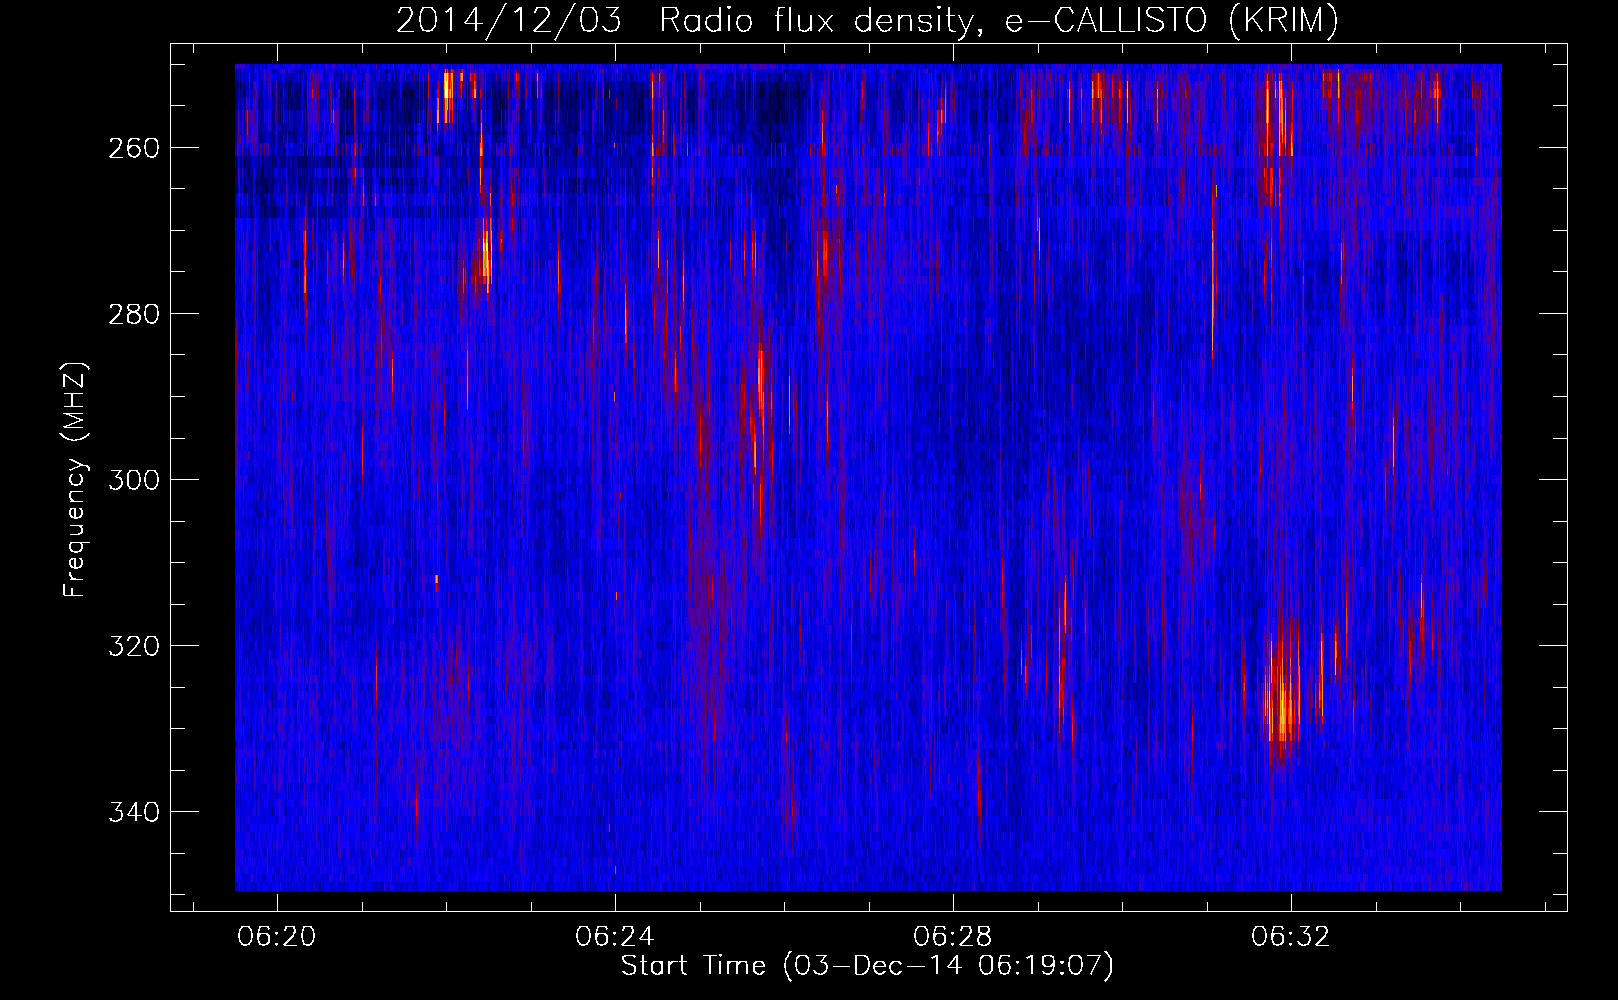Click the 06:24 time tick label

615,937
